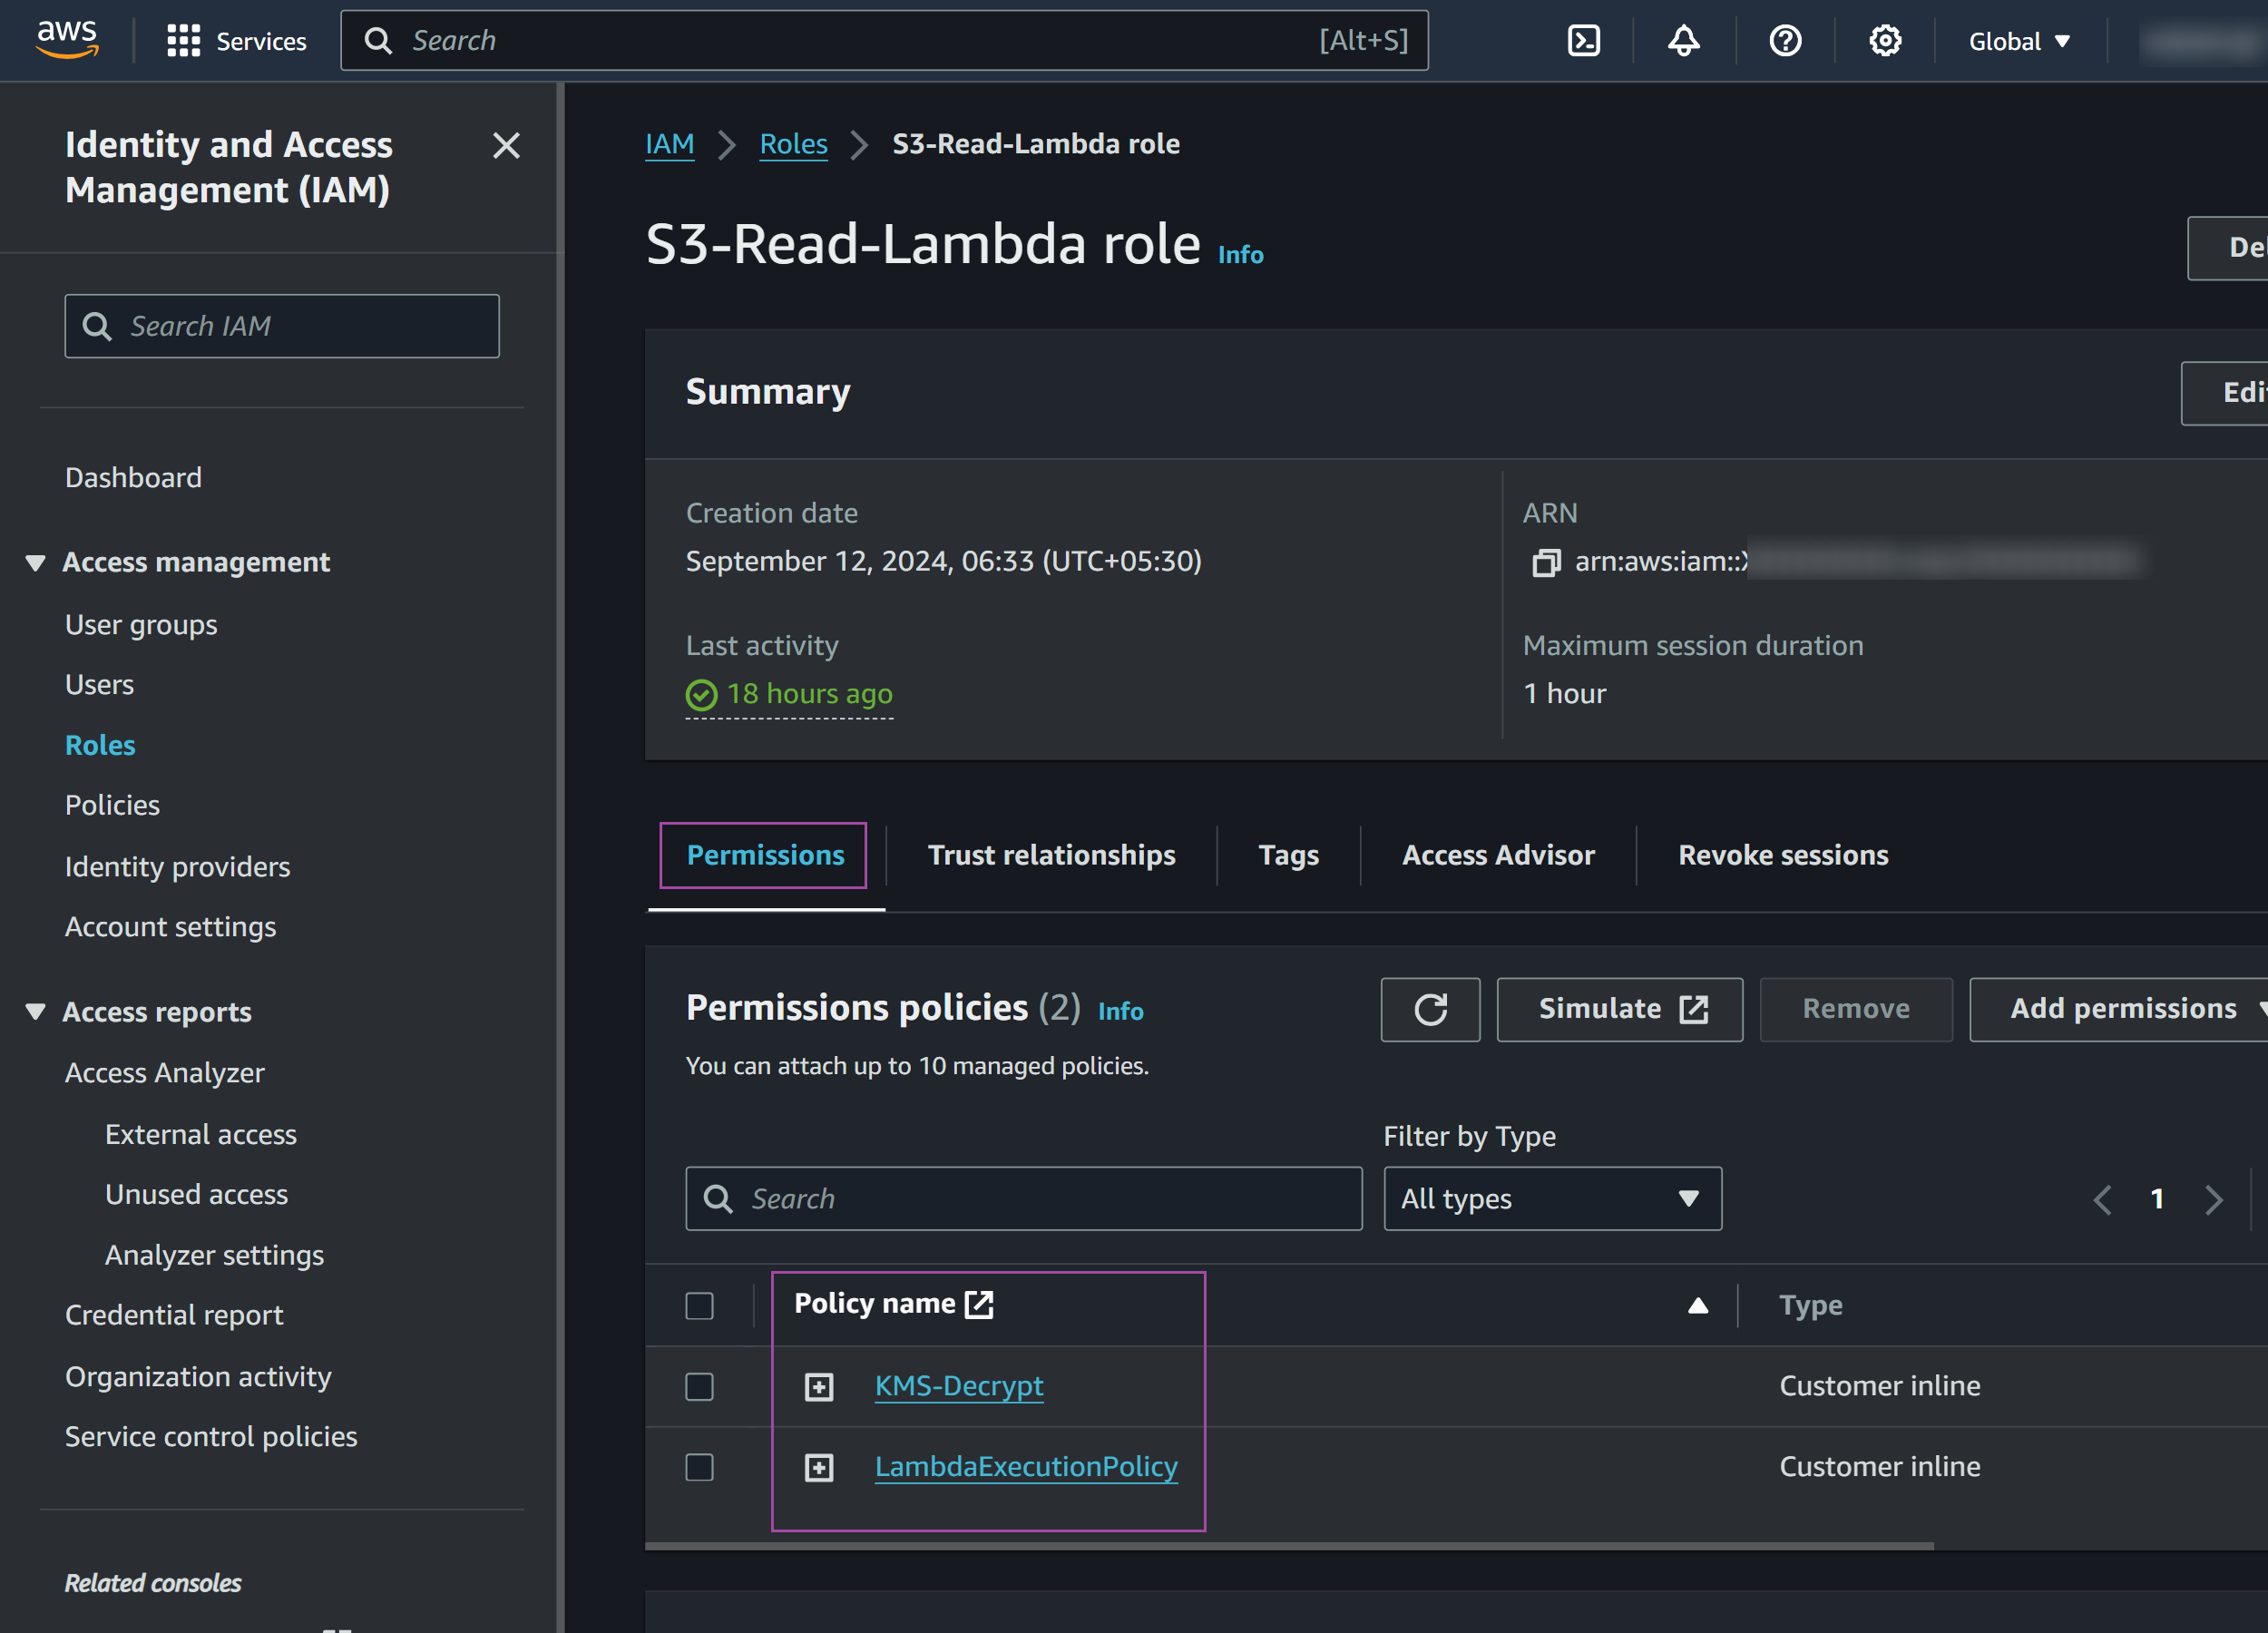Expand the KMS-Decrypt policy details

click(x=820, y=1386)
